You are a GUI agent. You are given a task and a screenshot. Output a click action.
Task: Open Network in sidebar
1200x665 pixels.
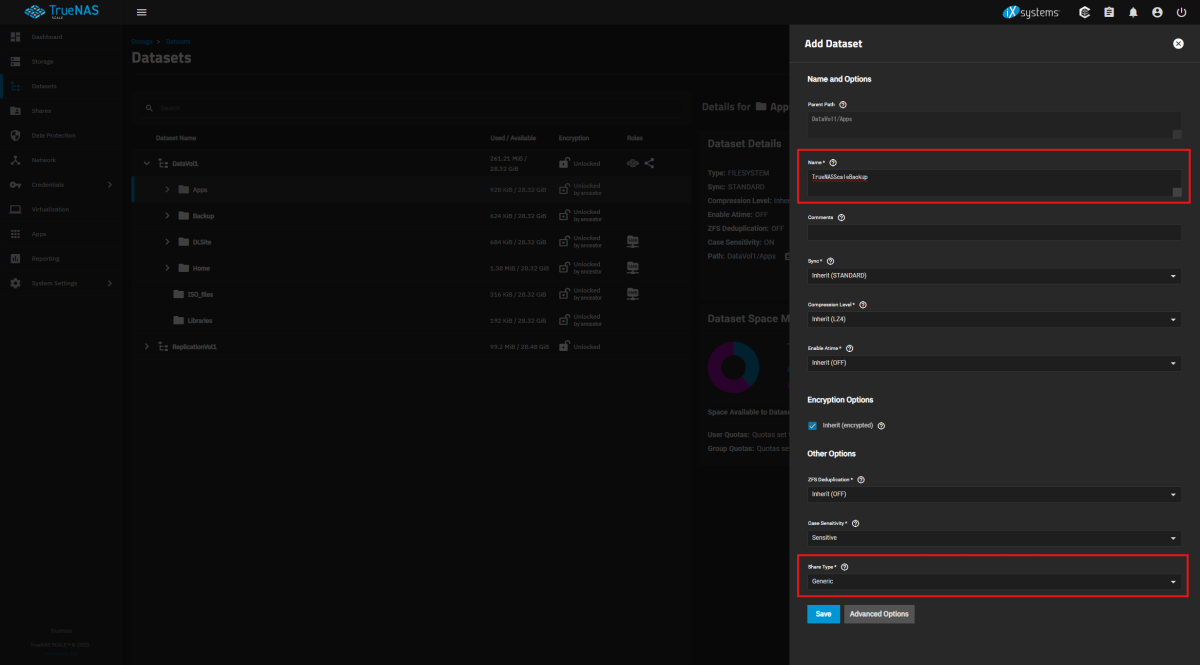(61, 160)
